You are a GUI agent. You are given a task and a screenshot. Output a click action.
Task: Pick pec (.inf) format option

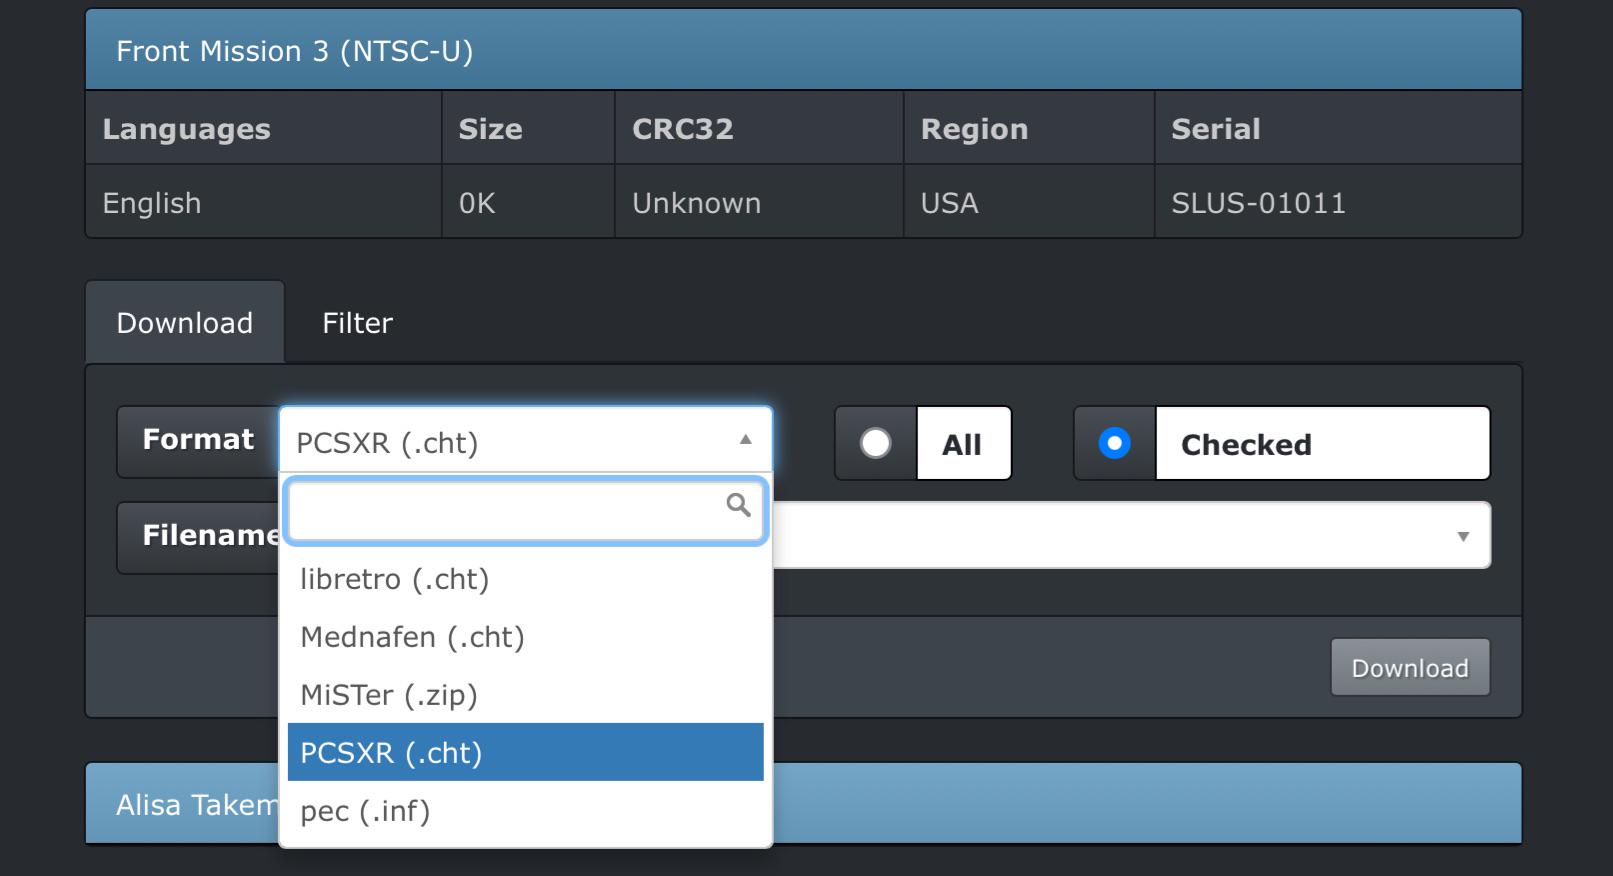click(365, 811)
